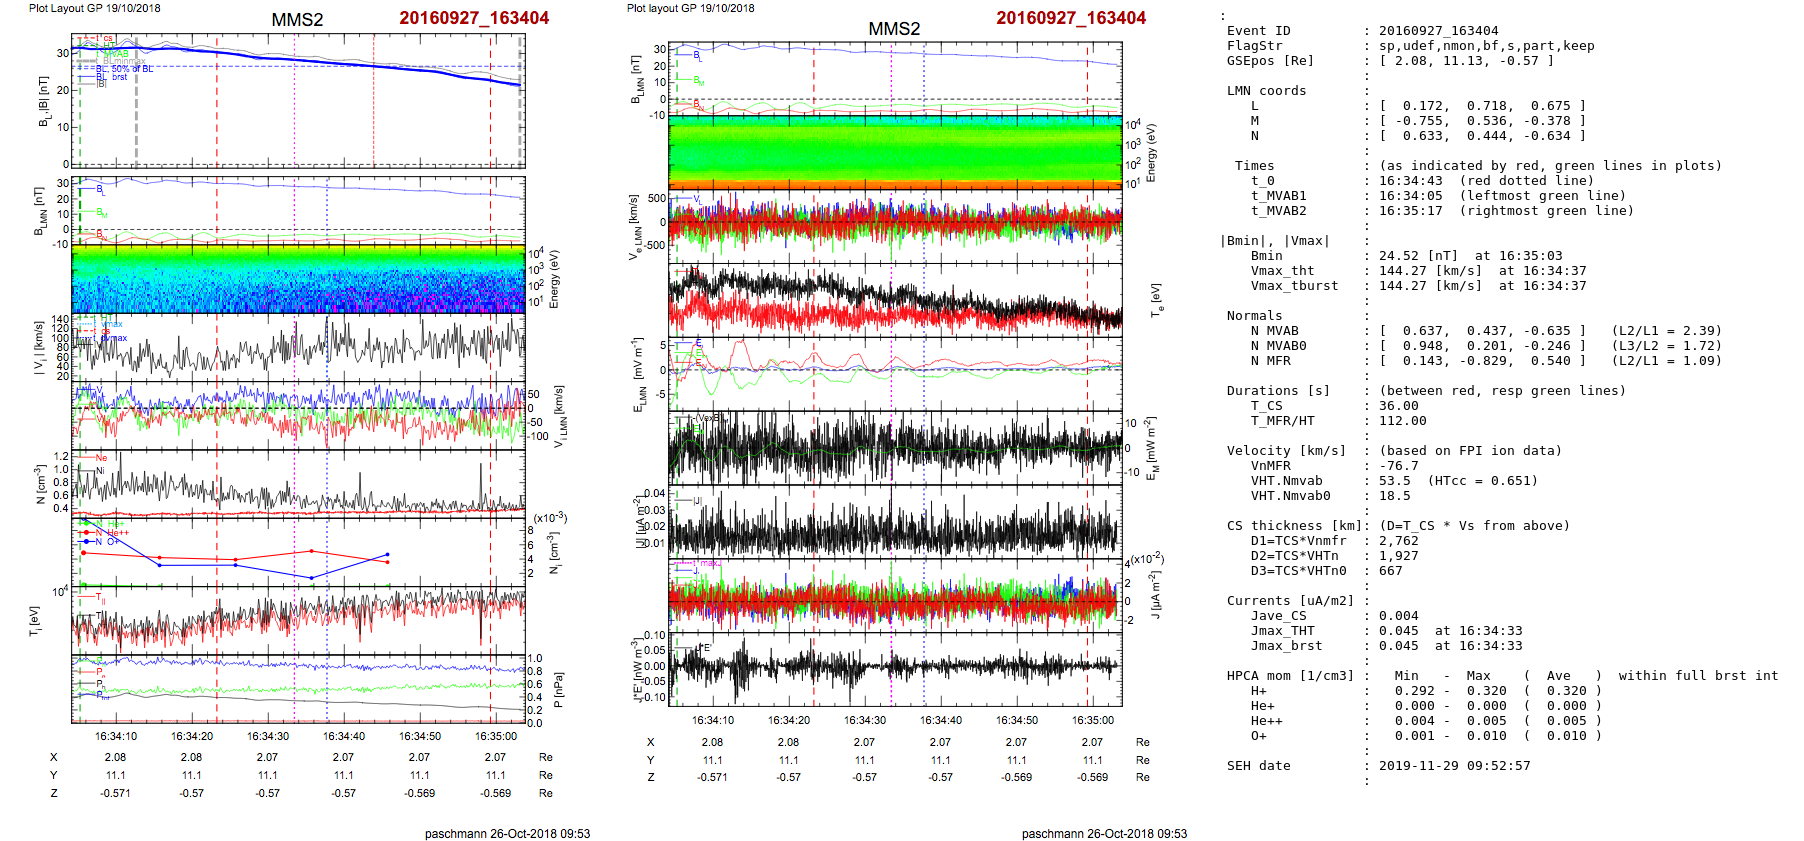Click the He++ row in HPCA table
The width and height of the screenshot is (1804, 841).
pos(1266,721)
